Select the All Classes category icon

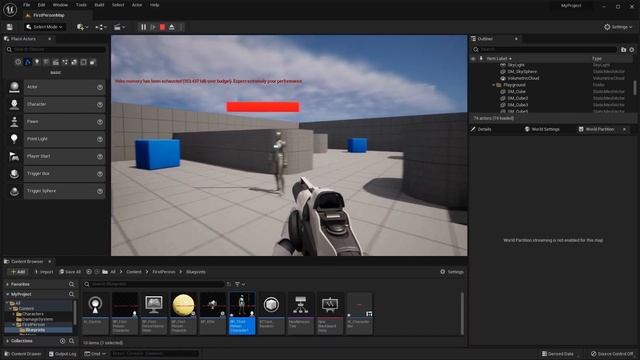coord(93,62)
